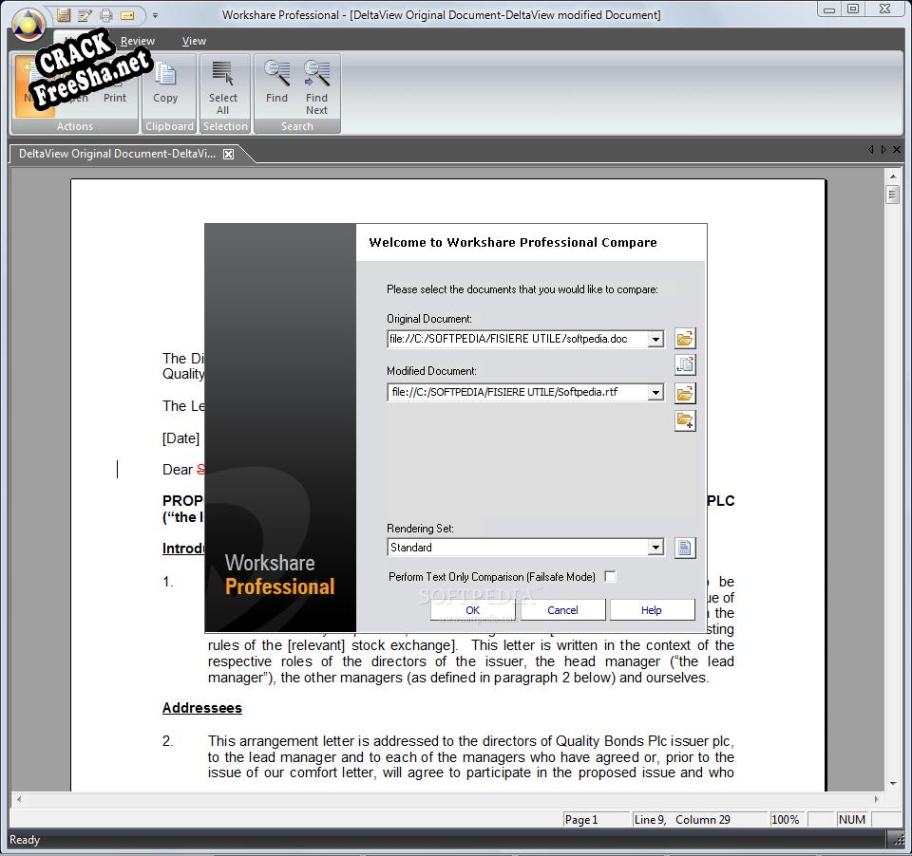Viewport: 912px width, 856px height.
Task: Browse for the Modified Document via folder icon
Action: tap(685, 393)
